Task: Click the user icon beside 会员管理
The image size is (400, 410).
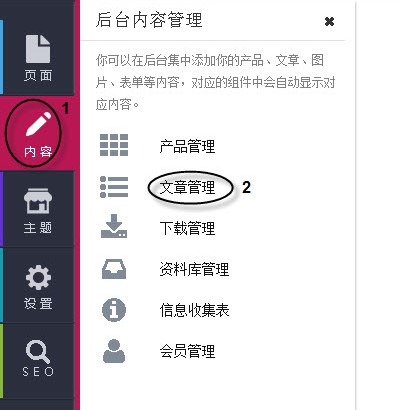Action: click(x=114, y=351)
